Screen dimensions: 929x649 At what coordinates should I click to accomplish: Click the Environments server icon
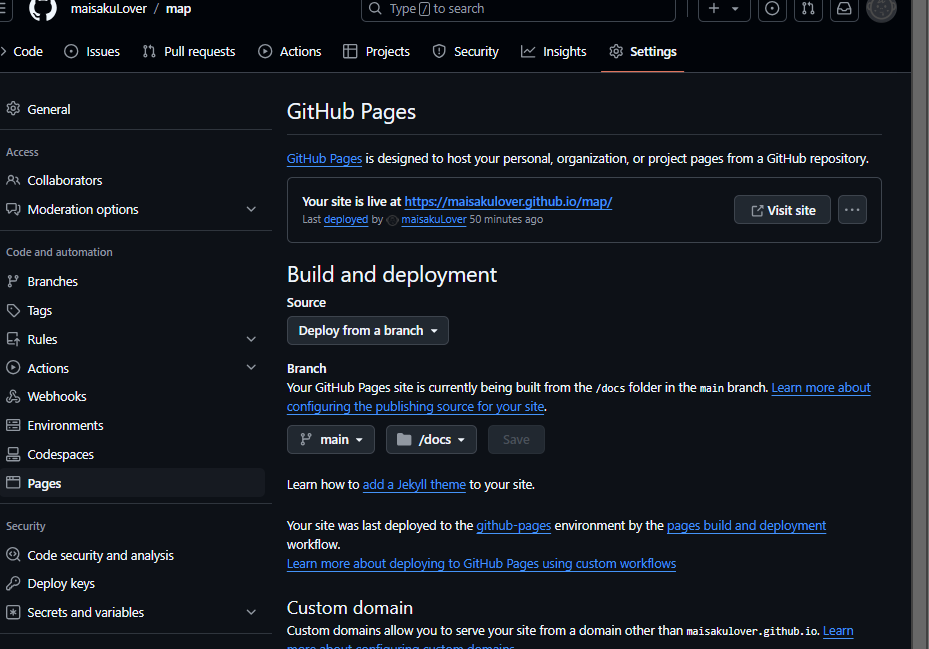pyautogui.click(x=13, y=425)
